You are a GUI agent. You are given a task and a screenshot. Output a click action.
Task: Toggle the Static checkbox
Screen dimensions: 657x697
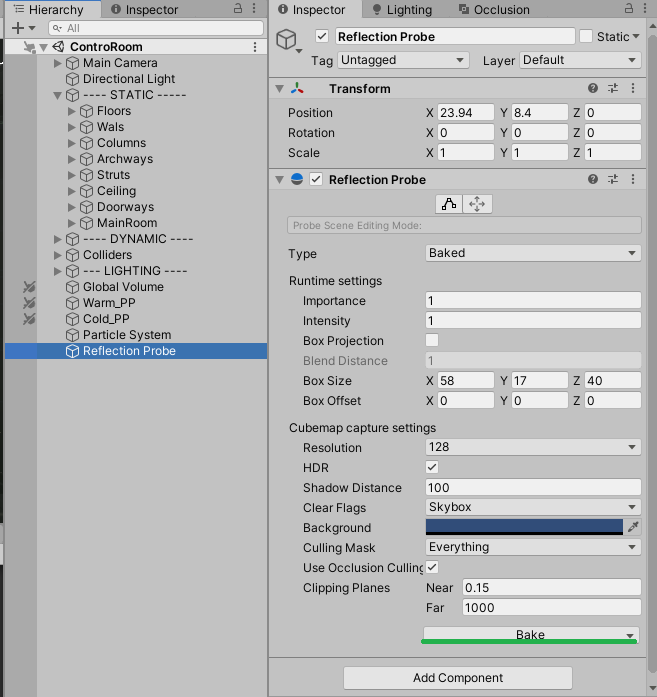(586, 36)
